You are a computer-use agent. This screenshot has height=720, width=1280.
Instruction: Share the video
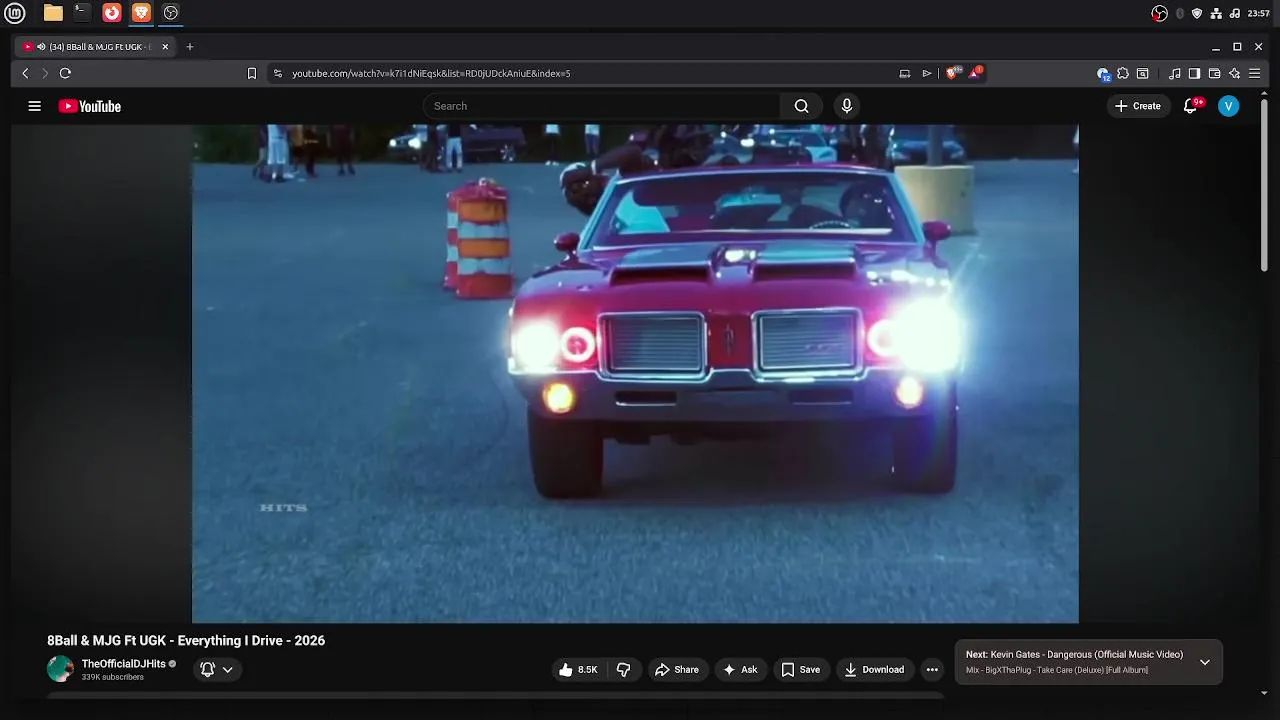coord(677,670)
